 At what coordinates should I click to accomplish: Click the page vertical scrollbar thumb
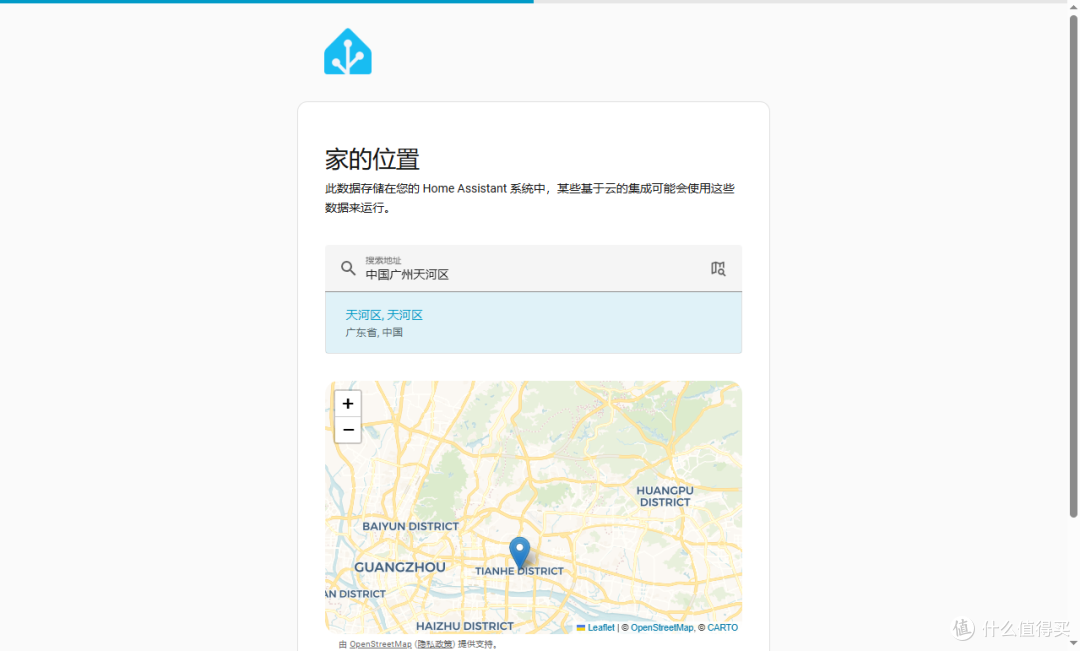(x=1073, y=265)
